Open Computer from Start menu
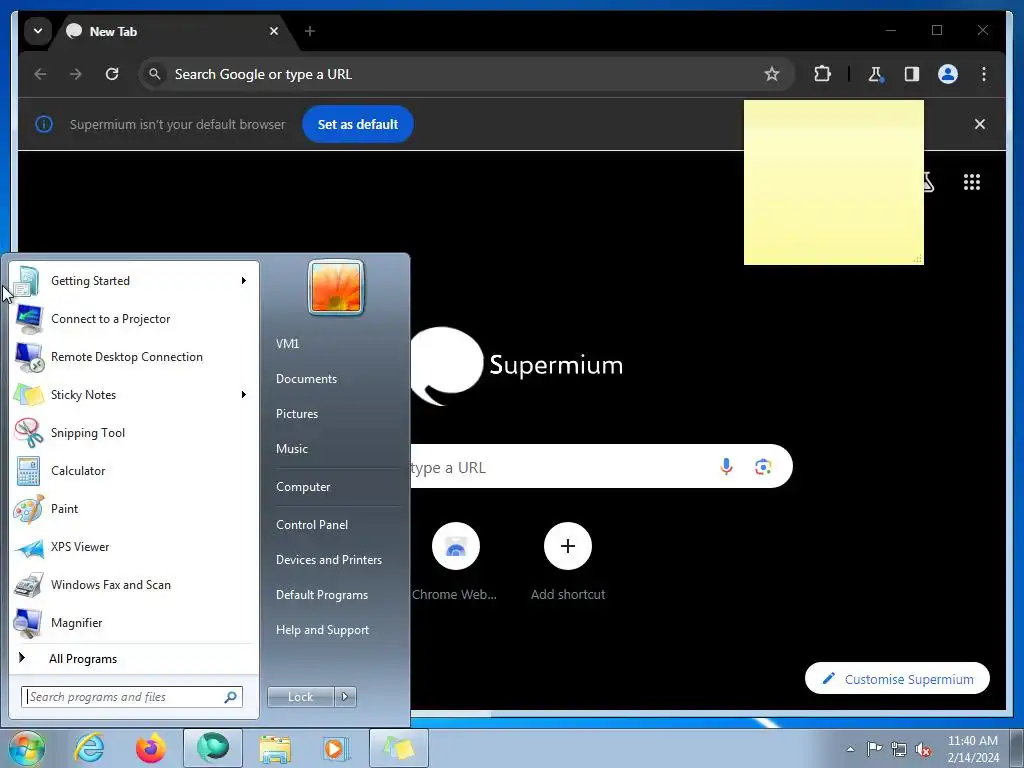Viewport: 1024px width, 768px height. pyautogui.click(x=303, y=487)
